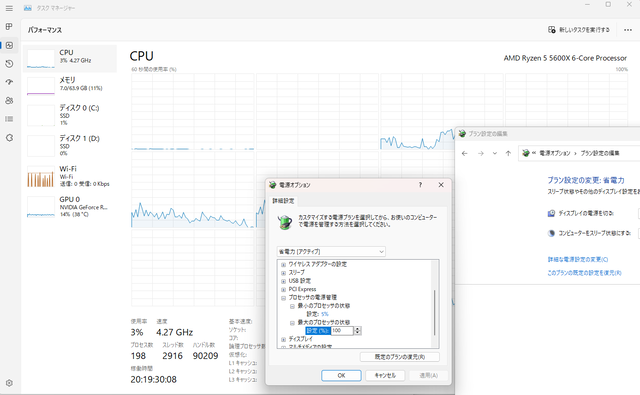This screenshot has height=395, width=640.
Task: Select the GPU 0 performance entry
Action: pyautogui.click(x=70, y=207)
